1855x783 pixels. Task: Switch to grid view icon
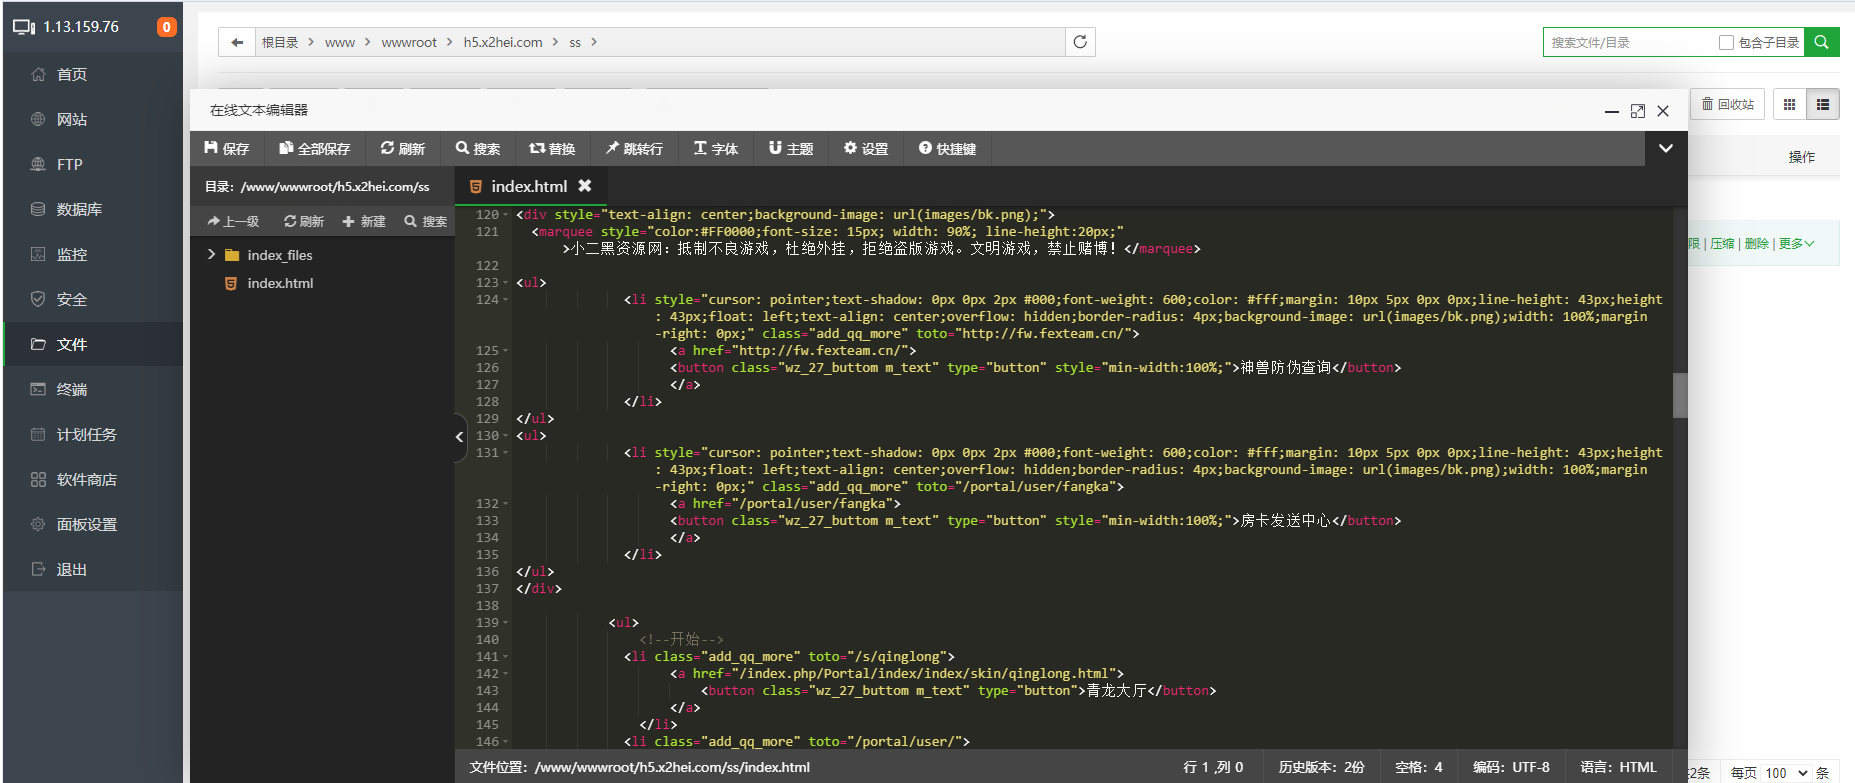(x=1790, y=104)
